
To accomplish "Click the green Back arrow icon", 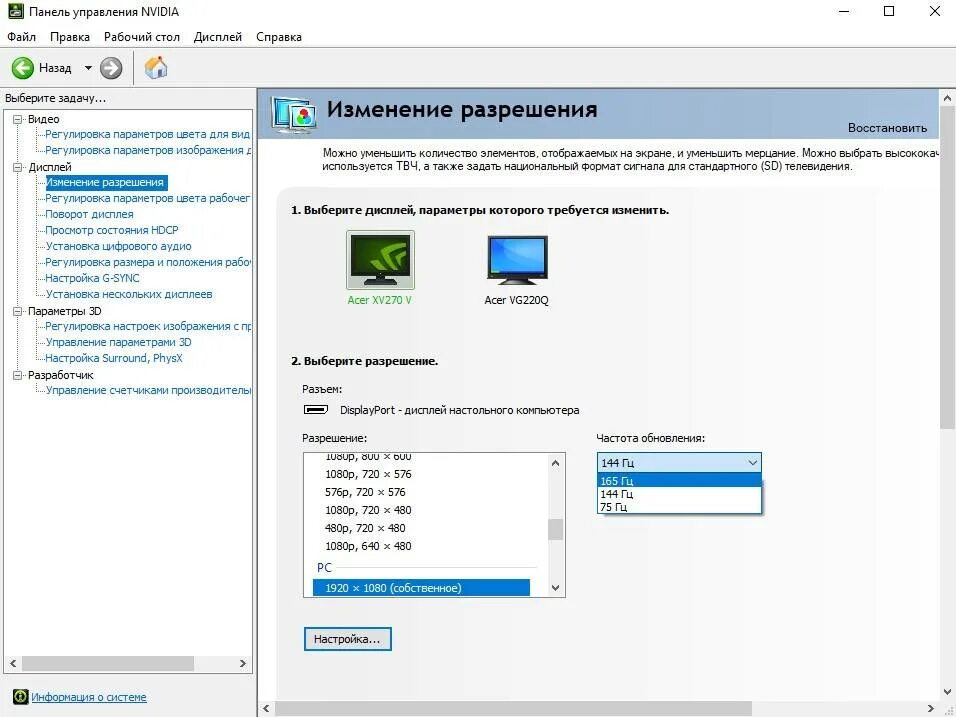I will point(23,68).
